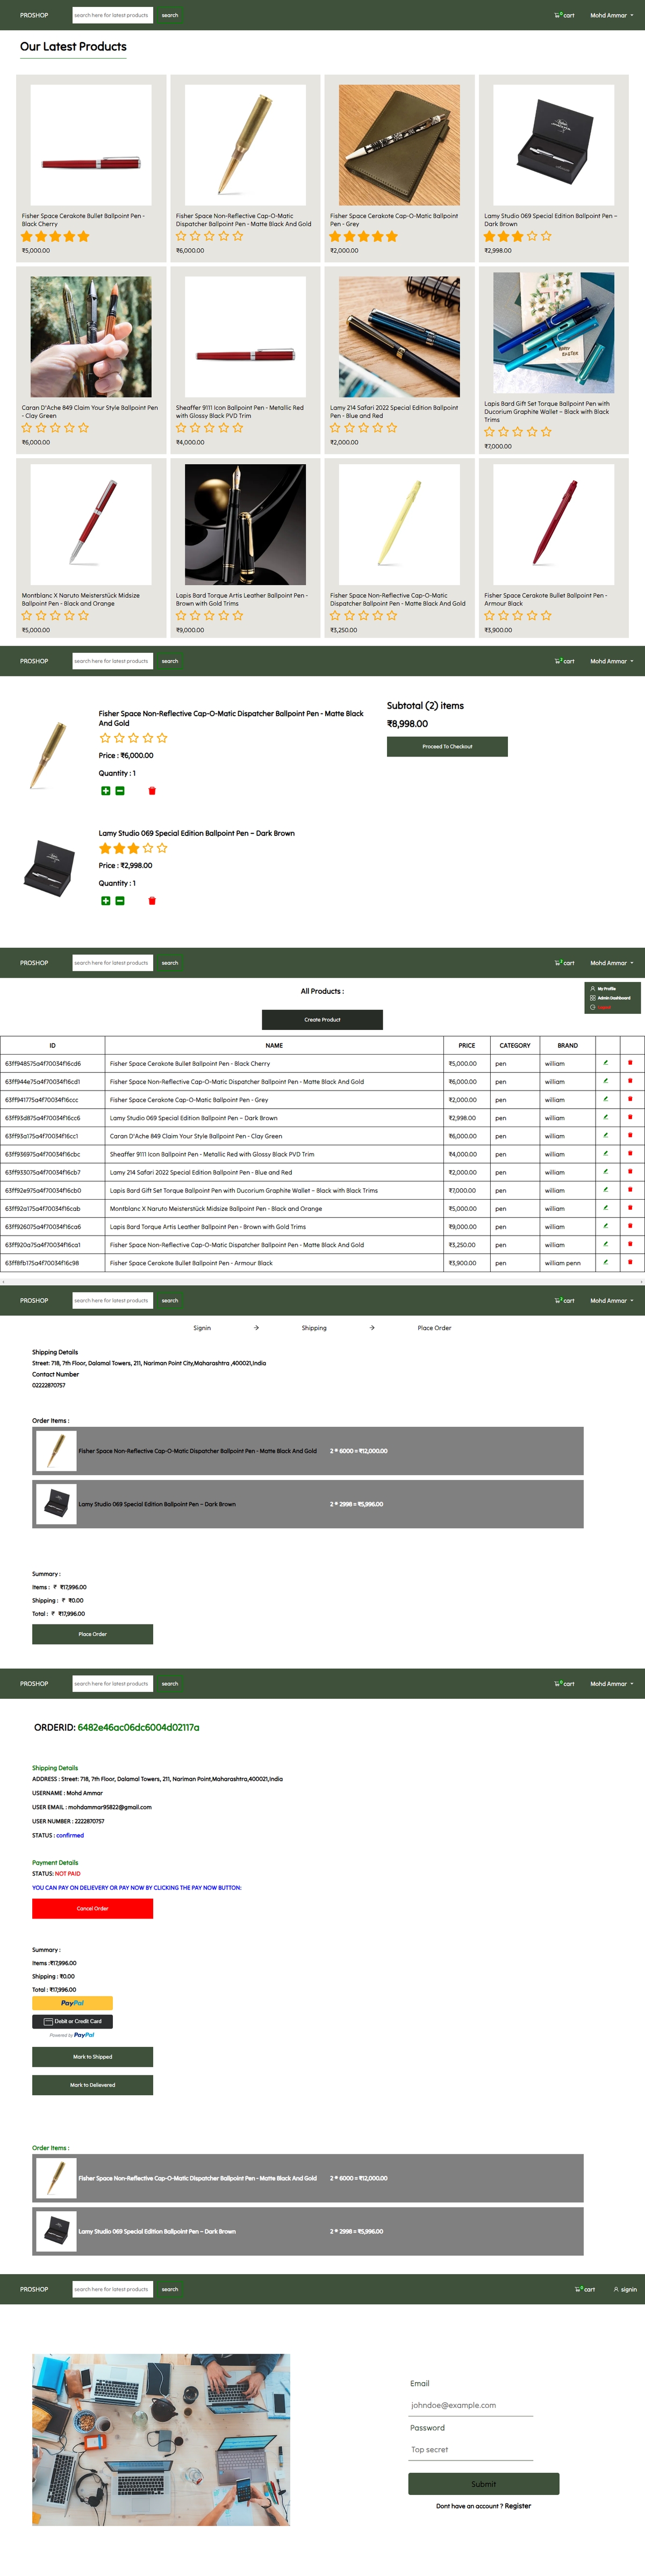
Task: Click the signin person icon in the bottom navbar
Action: (x=616, y=2289)
